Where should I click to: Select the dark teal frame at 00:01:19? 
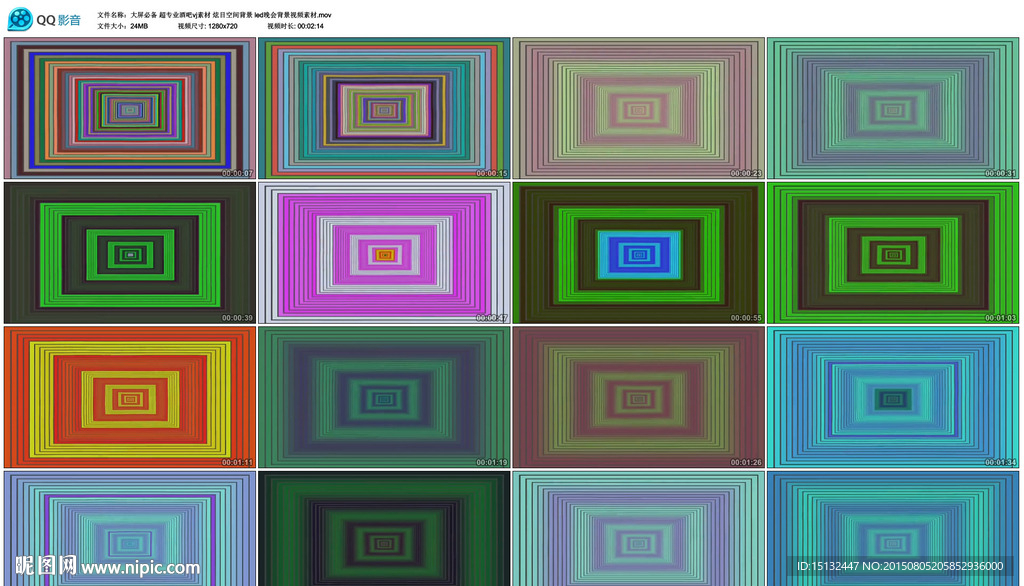(x=384, y=397)
